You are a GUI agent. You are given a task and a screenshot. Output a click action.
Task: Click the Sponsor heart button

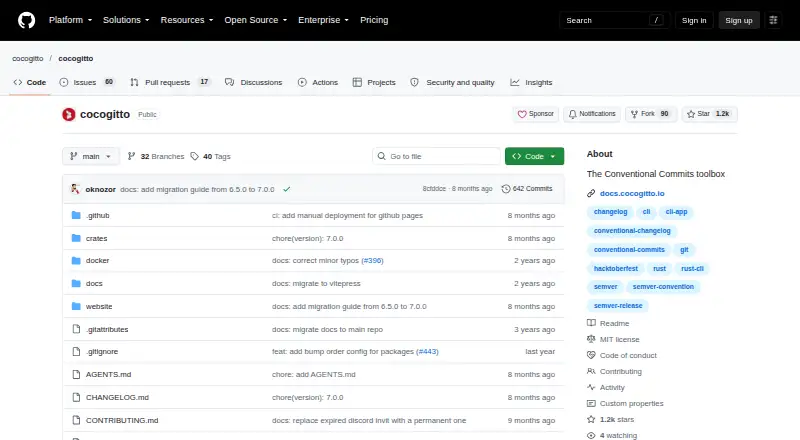click(536, 114)
